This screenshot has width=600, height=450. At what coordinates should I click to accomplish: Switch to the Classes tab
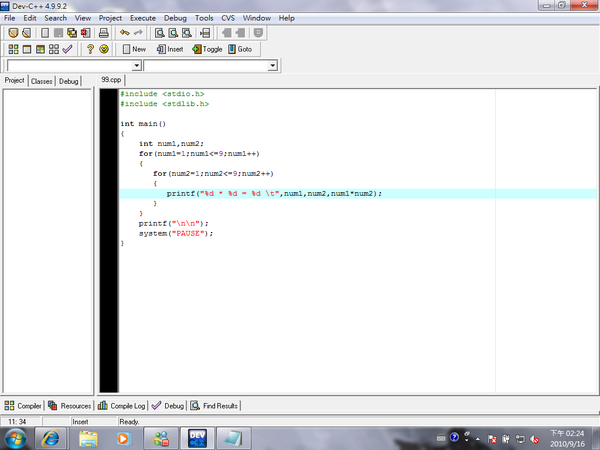pos(41,81)
